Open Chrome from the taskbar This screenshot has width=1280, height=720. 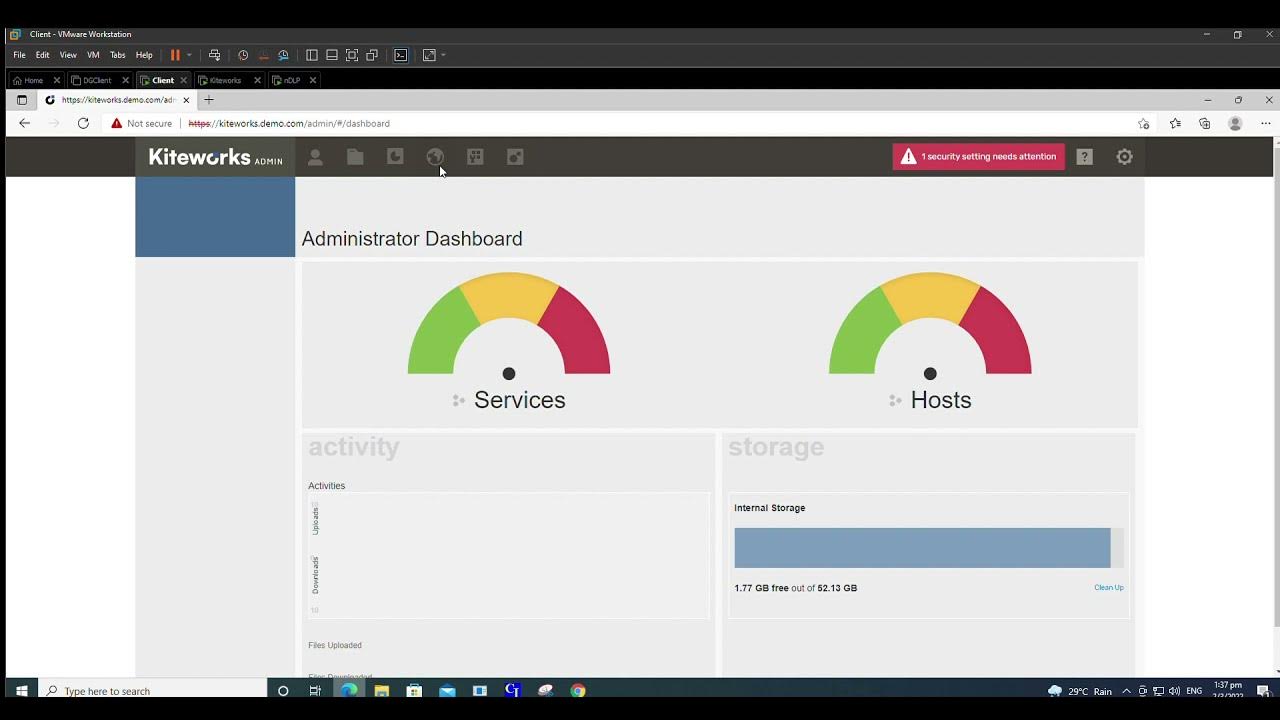578,691
